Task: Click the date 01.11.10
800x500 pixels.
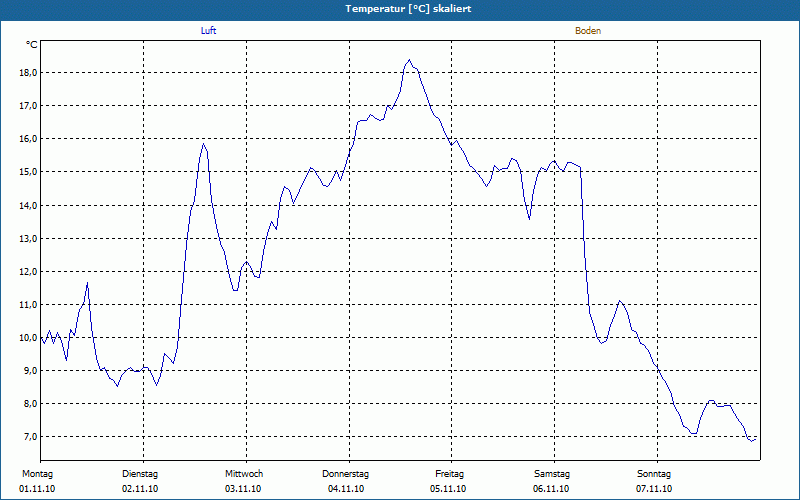Action: point(37,489)
